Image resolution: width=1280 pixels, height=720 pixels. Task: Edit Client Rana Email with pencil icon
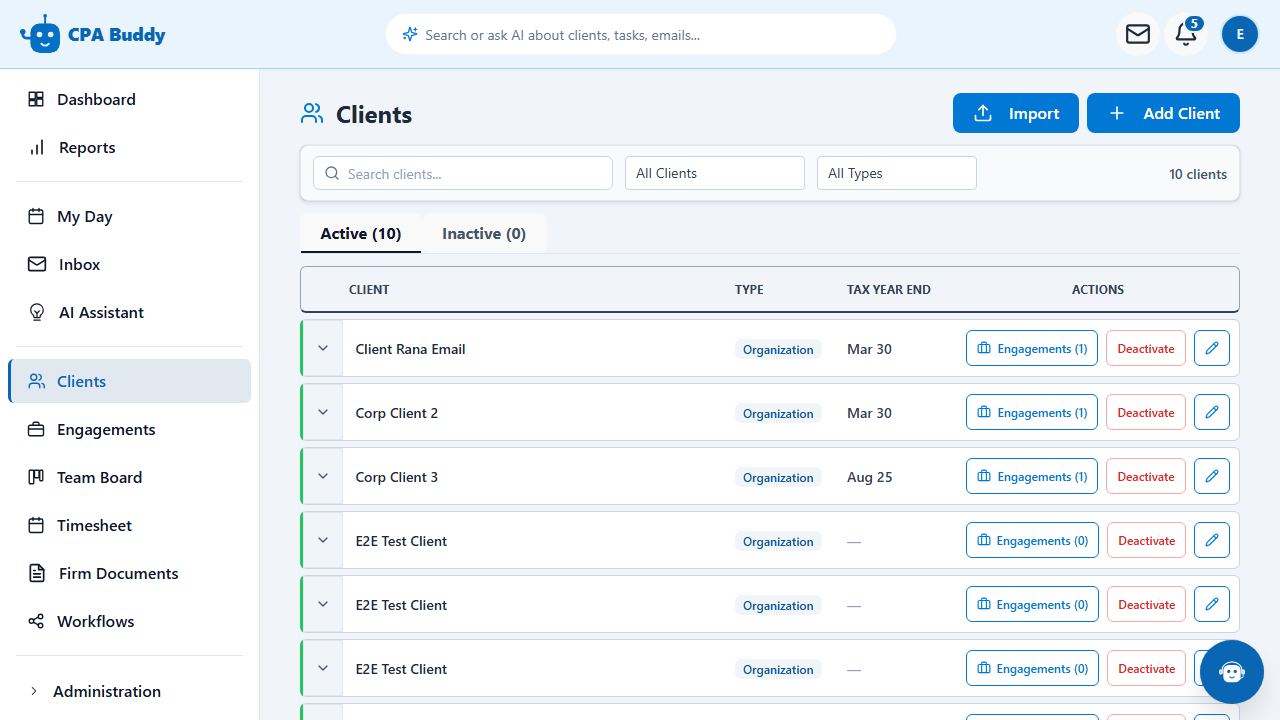tap(1212, 348)
